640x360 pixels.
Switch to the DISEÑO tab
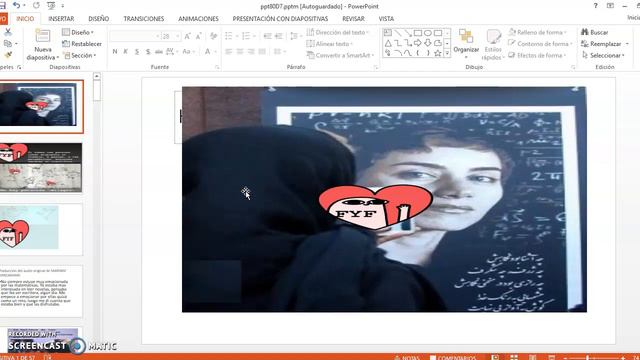[99, 19]
